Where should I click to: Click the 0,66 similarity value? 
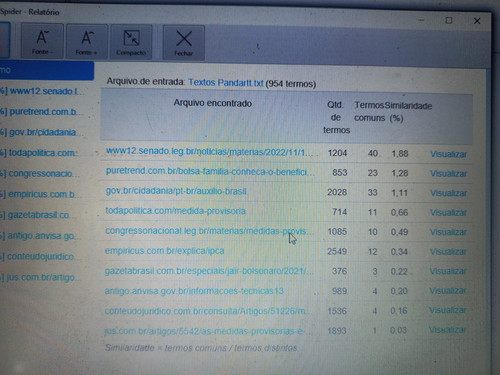(399, 212)
